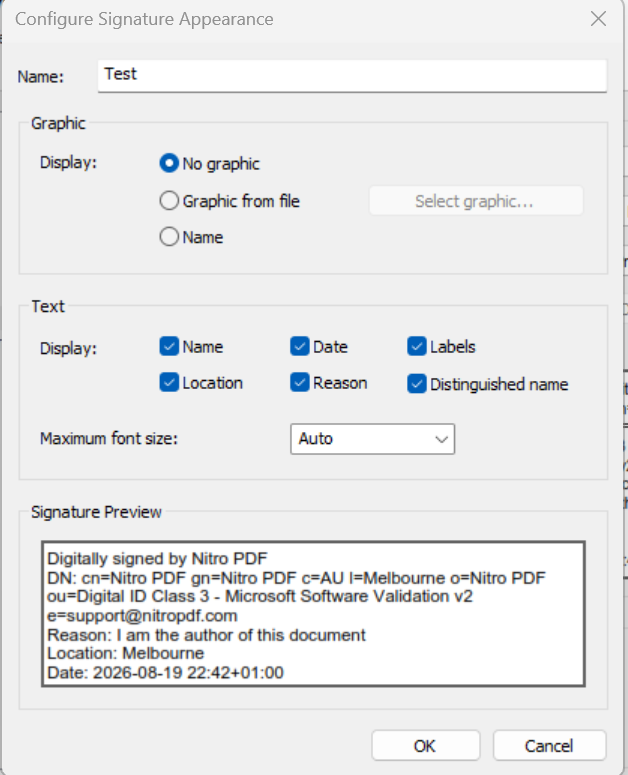Click the Select graphic... button
The image size is (628, 775).
pyautogui.click(x=476, y=201)
